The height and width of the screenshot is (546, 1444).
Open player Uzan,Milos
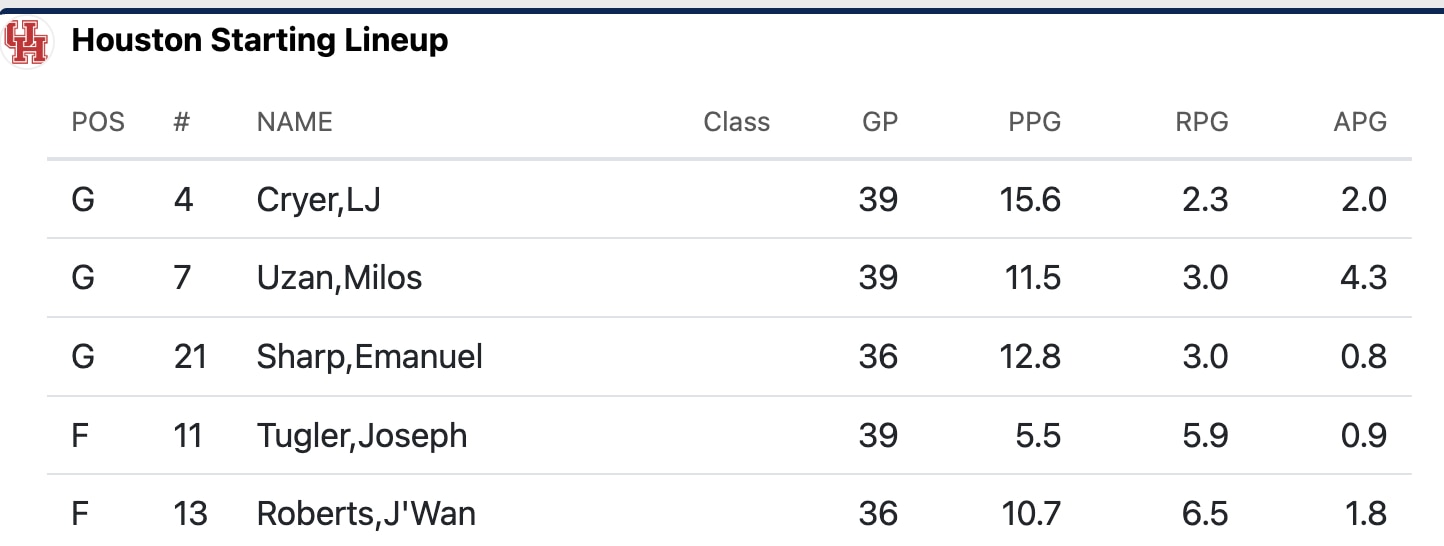coord(339,277)
